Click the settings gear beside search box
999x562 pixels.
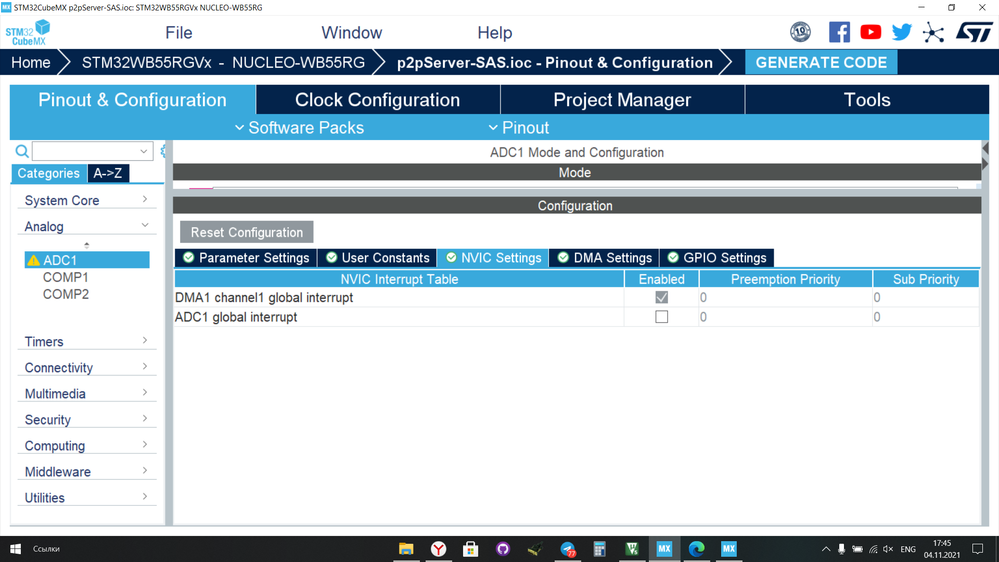click(x=163, y=151)
